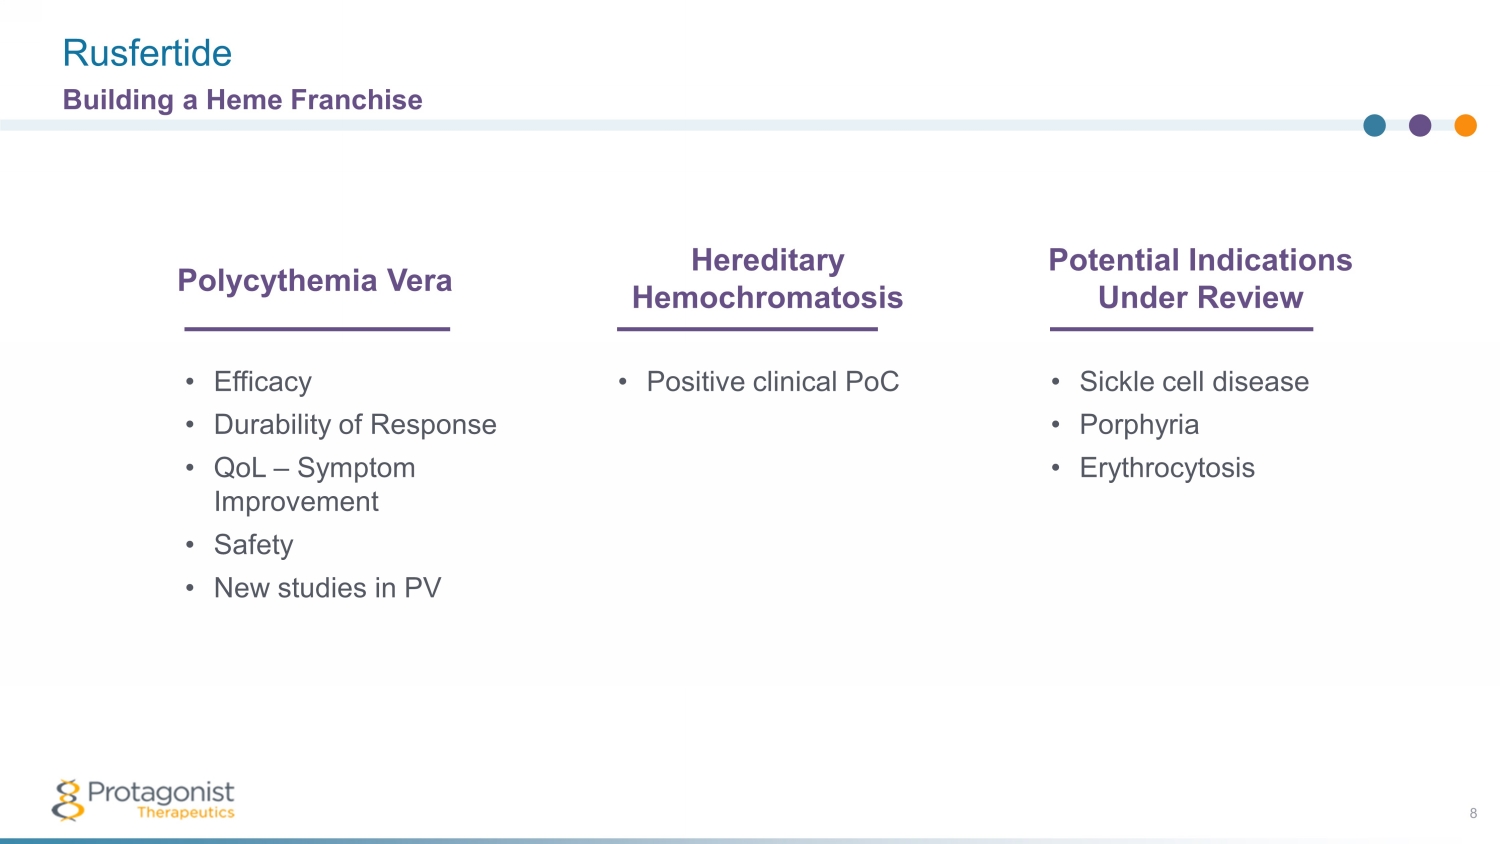Click the Efficacy bullet point
1500x844 pixels.
pos(263,382)
